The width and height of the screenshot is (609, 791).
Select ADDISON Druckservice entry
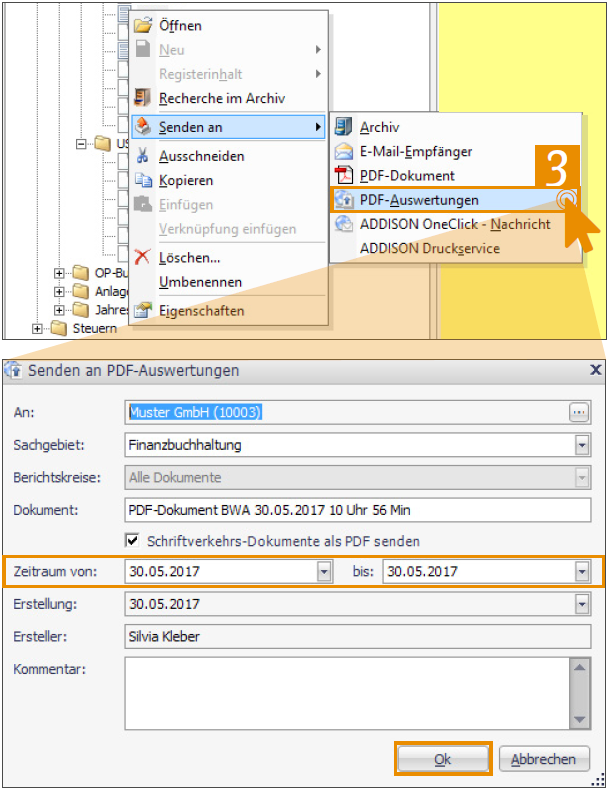click(x=456, y=248)
